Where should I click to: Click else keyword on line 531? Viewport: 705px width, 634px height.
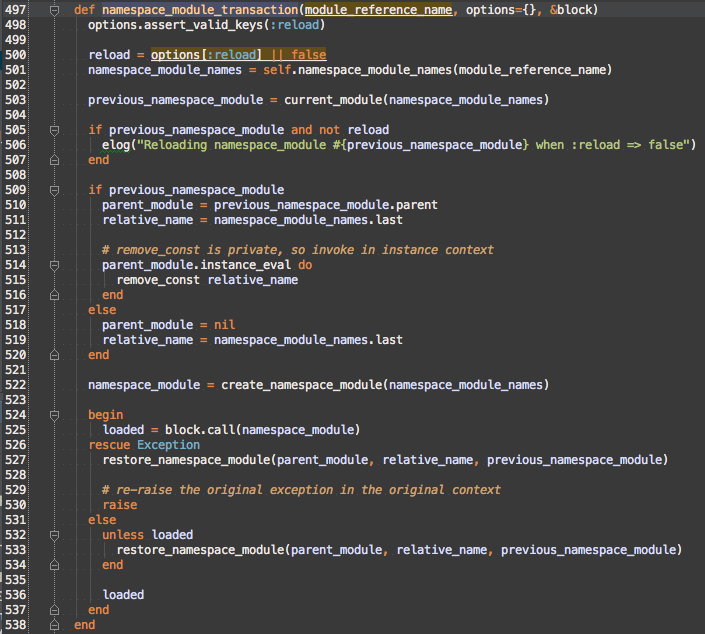102,520
